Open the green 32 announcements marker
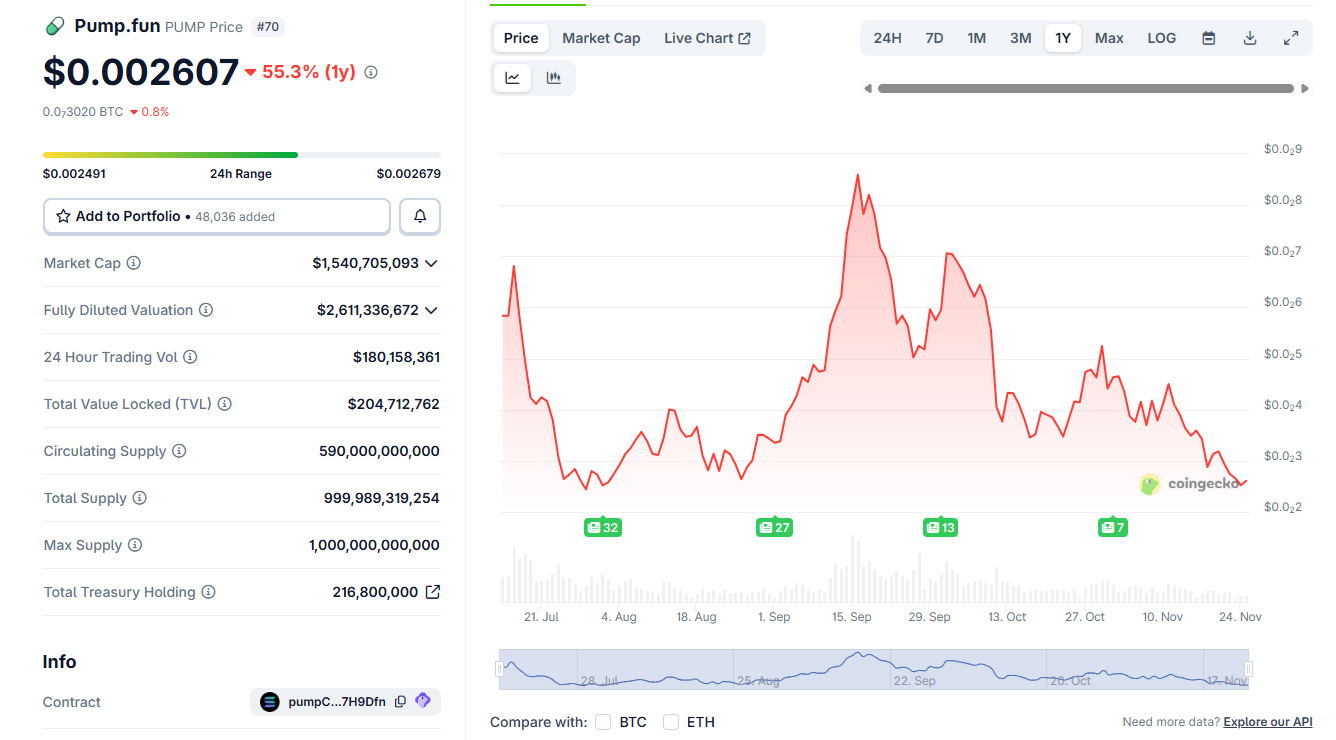 (602, 527)
